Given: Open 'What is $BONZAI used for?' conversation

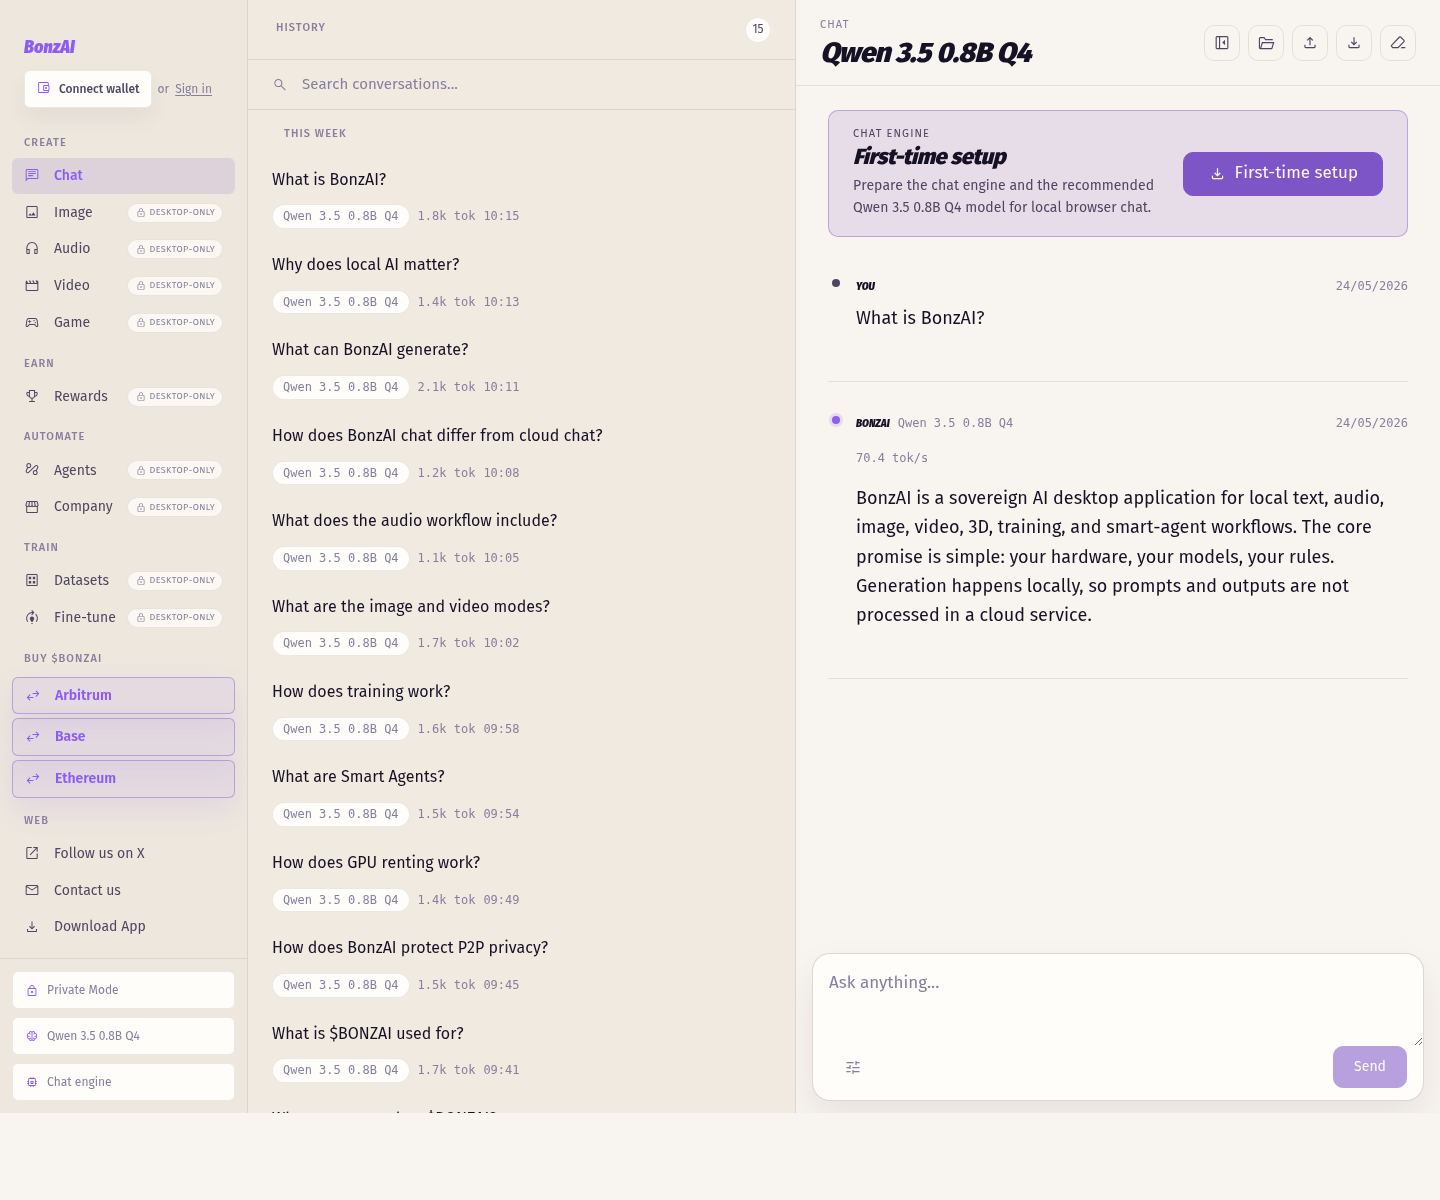Looking at the screenshot, I should tap(521, 1051).
